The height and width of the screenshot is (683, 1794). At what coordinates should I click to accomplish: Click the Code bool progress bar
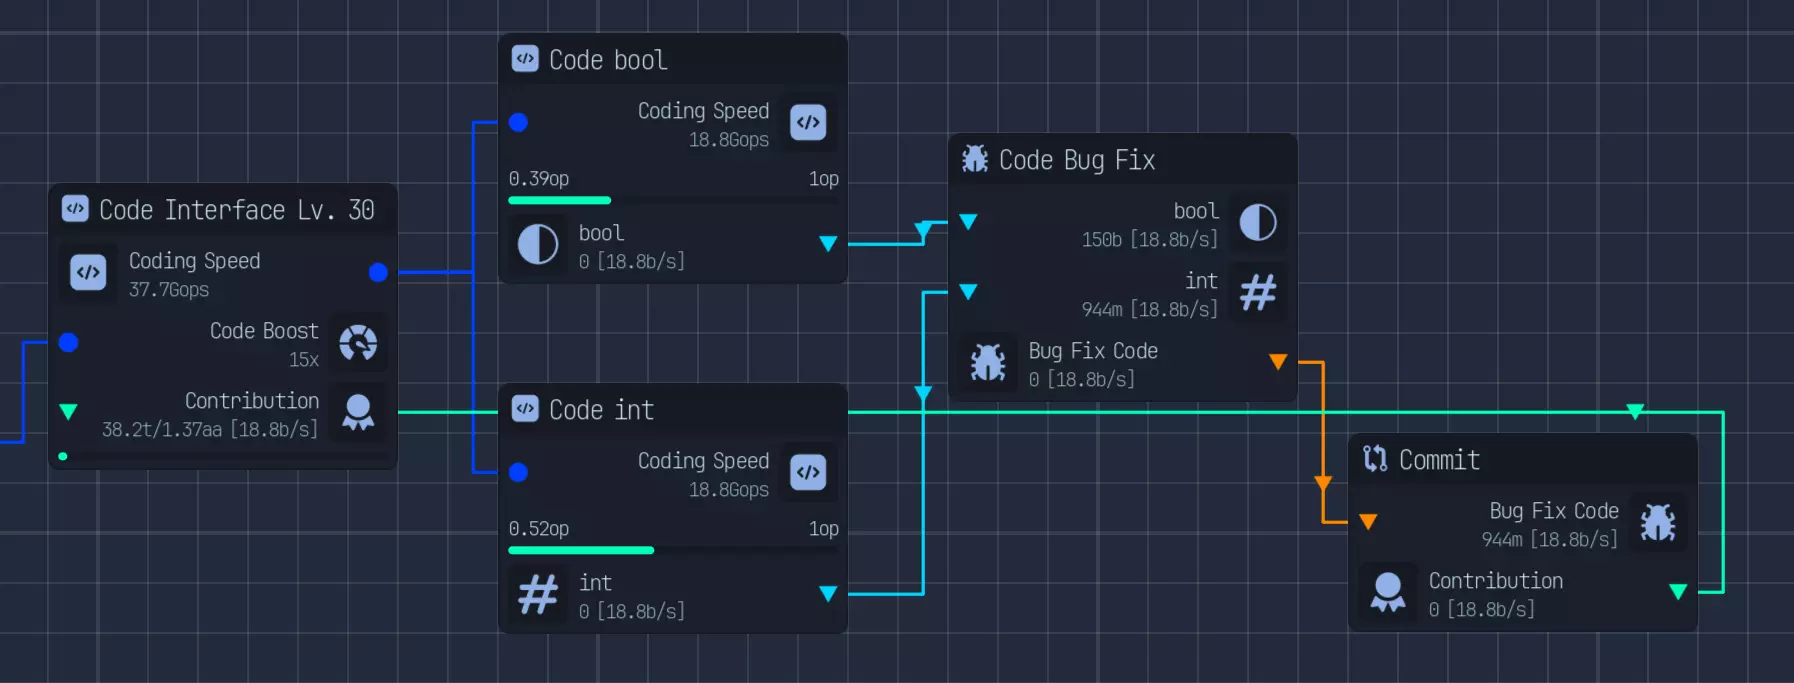[x=673, y=200]
